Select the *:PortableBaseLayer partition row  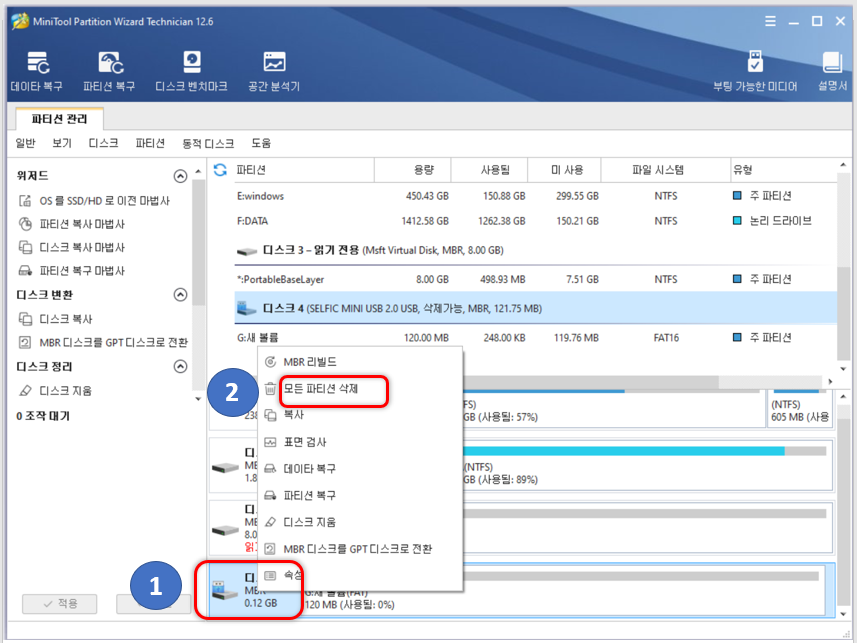(535, 279)
